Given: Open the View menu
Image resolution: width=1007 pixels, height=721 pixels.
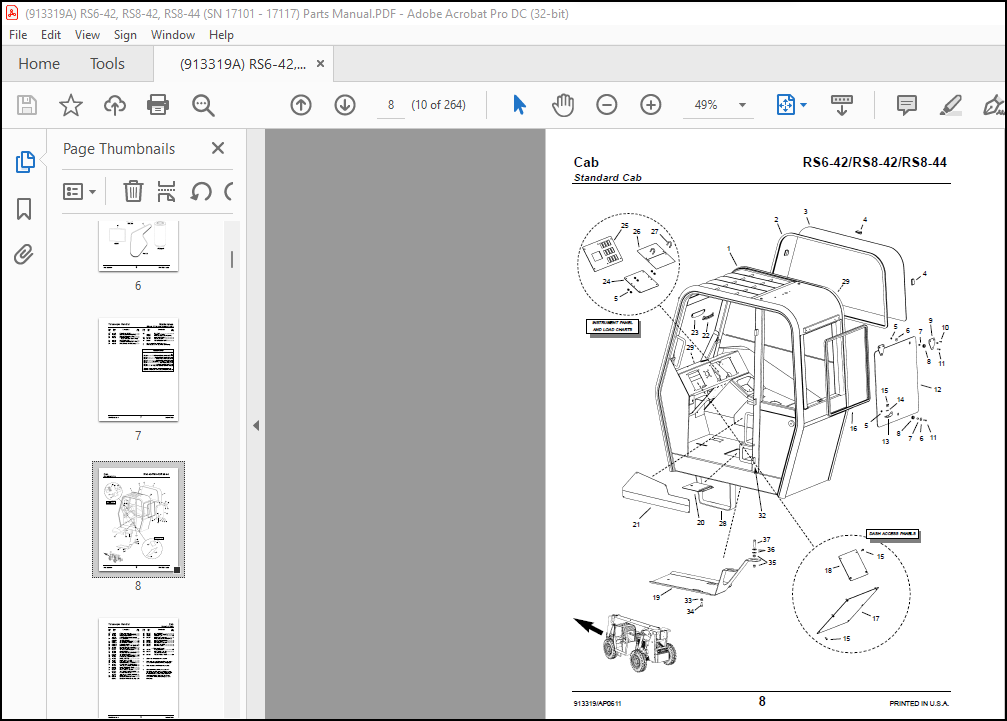Looking at the screenshot, I should [x=87, y=35].
